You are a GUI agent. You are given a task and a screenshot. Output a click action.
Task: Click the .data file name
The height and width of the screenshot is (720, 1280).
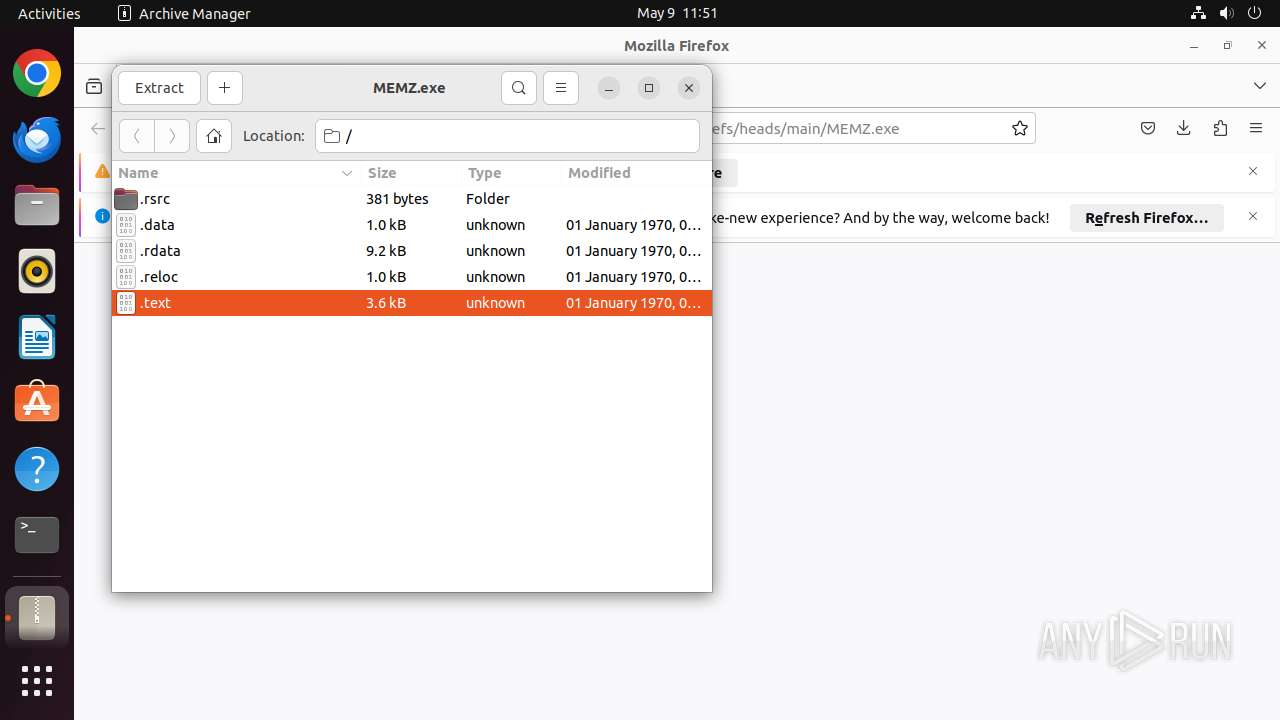[x=157, y=225]
